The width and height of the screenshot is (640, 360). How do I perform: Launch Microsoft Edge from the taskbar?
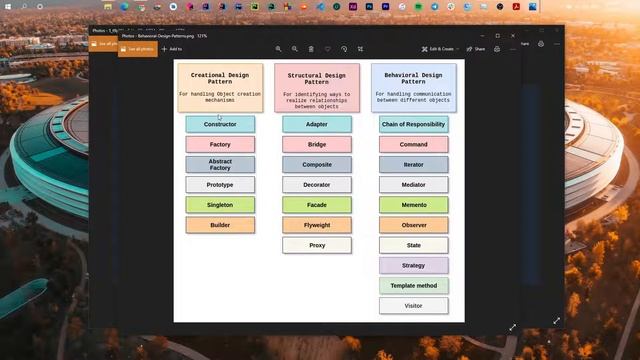tap(124, 7)
